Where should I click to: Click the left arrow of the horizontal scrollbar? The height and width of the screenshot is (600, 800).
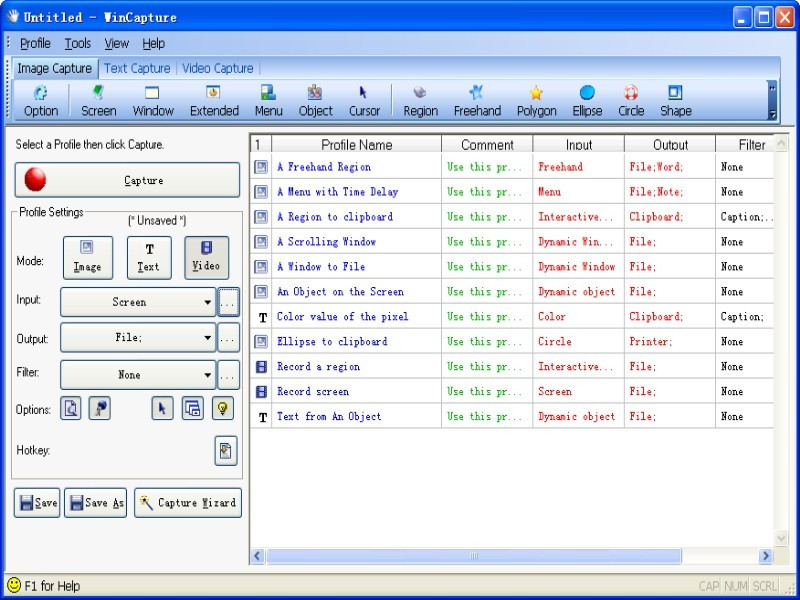(258, 556)
